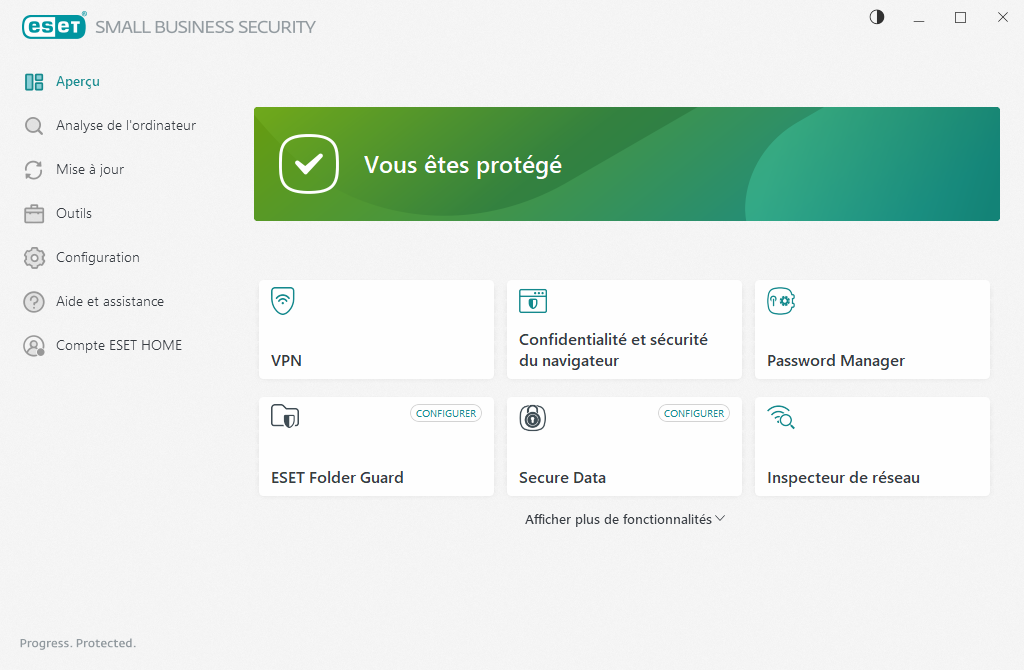Expand Afficher plus de fonctionnalités
The width and height of the screenshot is (1024, 670).
(624, 519)
